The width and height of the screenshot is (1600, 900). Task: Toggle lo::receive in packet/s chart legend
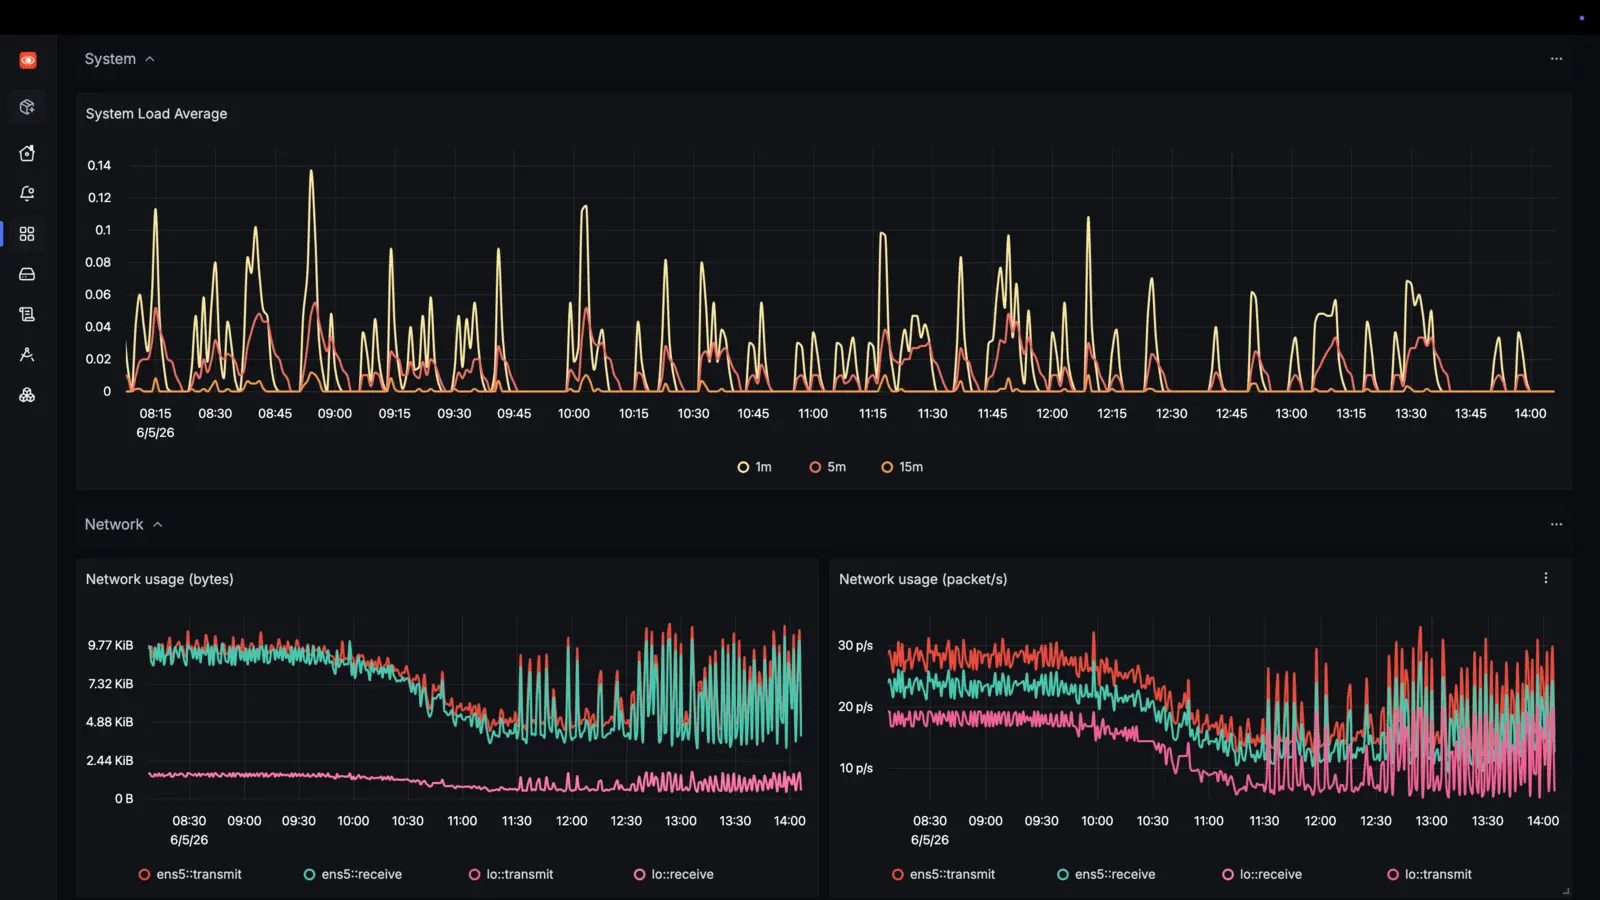tap(1261, 874)
